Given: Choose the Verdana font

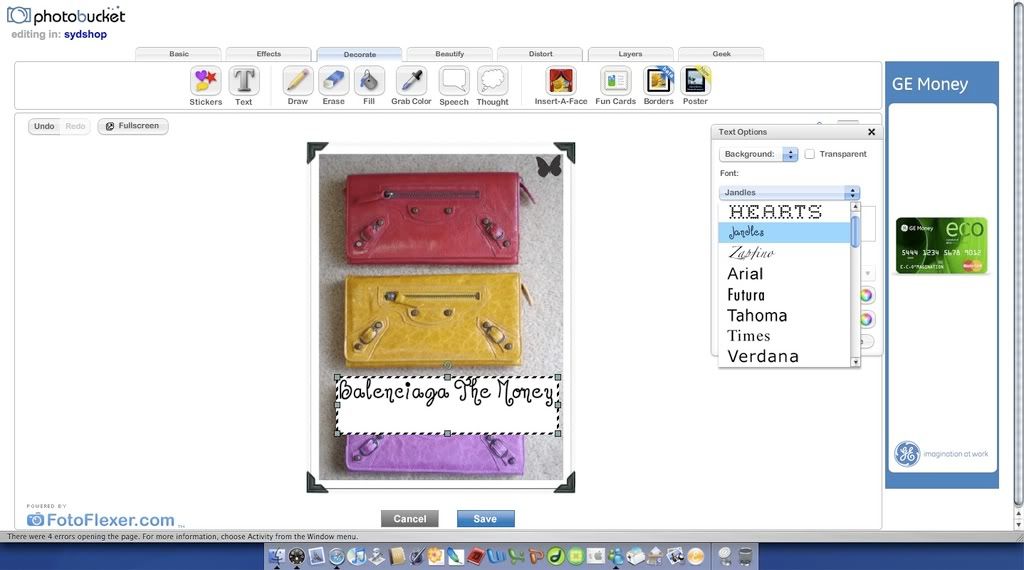Looking at the screenshot, I should pyautogui.click(x=784, y=356).
